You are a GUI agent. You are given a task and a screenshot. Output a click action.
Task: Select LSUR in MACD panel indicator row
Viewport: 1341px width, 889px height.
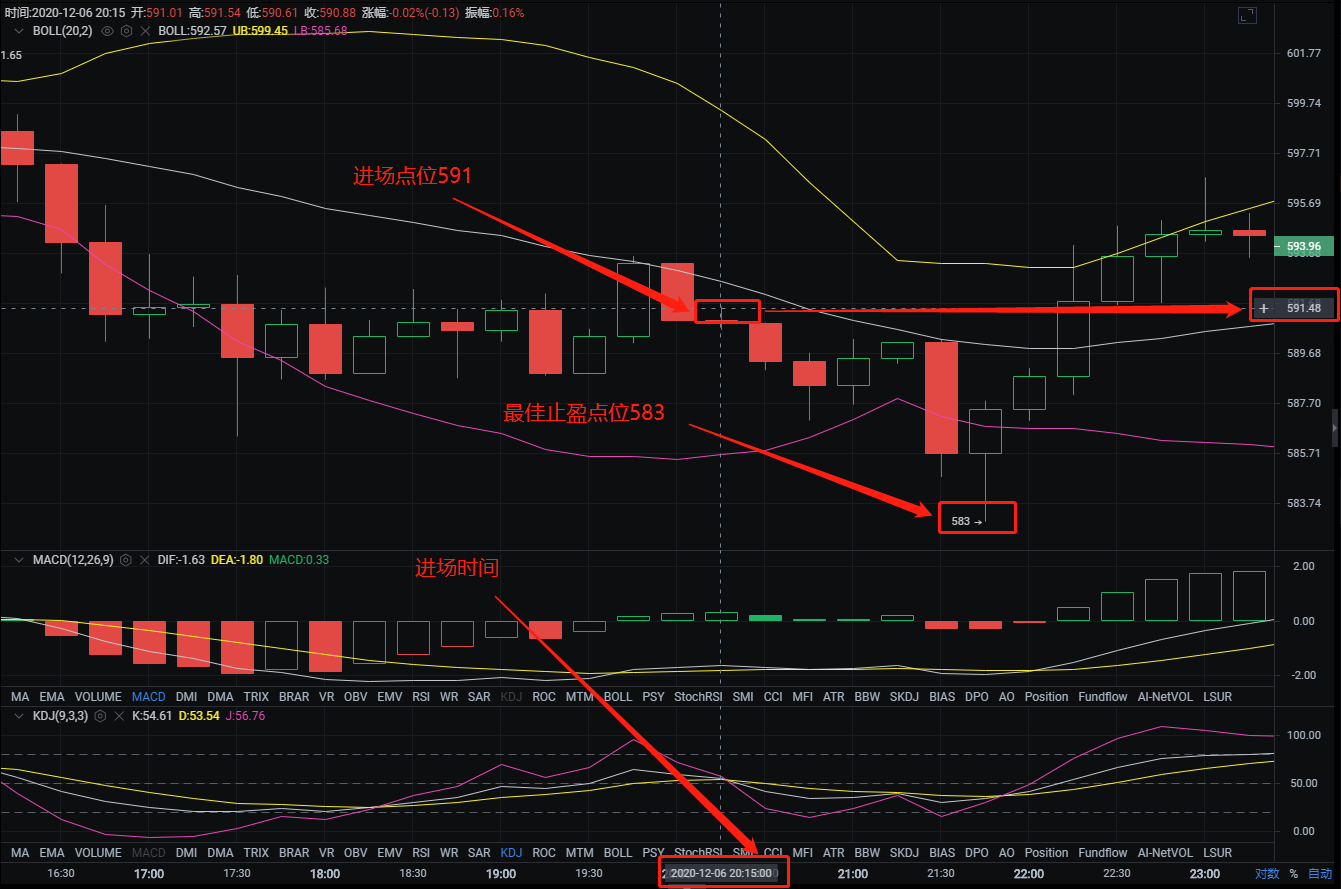coord(1218,696)
